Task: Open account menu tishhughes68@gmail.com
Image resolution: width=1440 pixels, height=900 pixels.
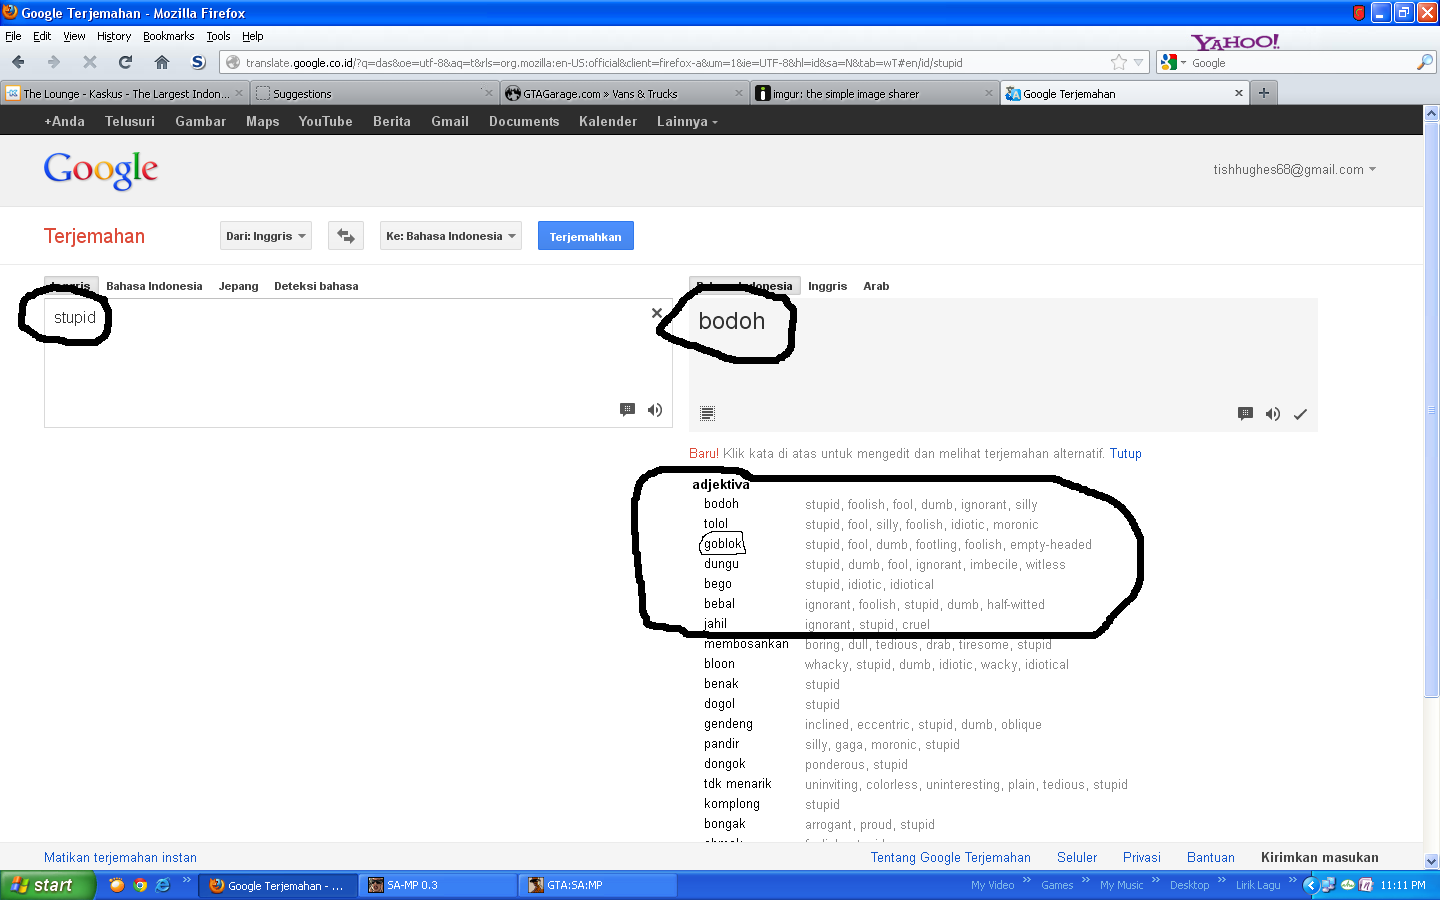Action: [x=1294, y=169]
